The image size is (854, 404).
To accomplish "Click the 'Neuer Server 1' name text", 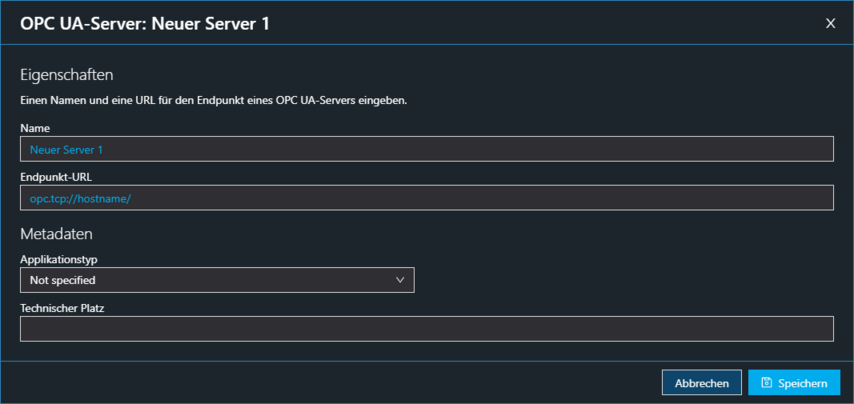I will coord(67,149).
